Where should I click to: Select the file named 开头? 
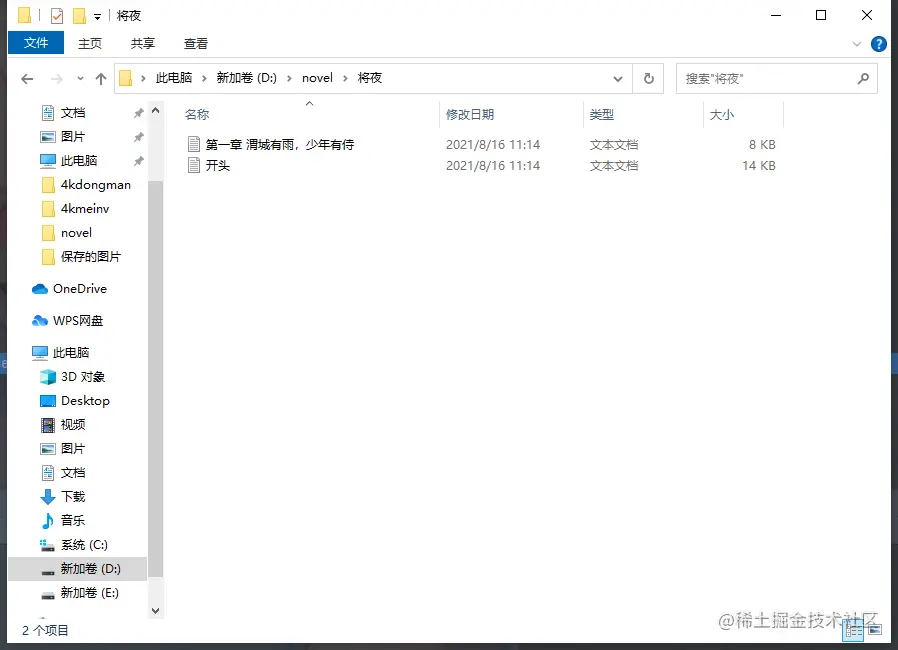click(218, 166)
